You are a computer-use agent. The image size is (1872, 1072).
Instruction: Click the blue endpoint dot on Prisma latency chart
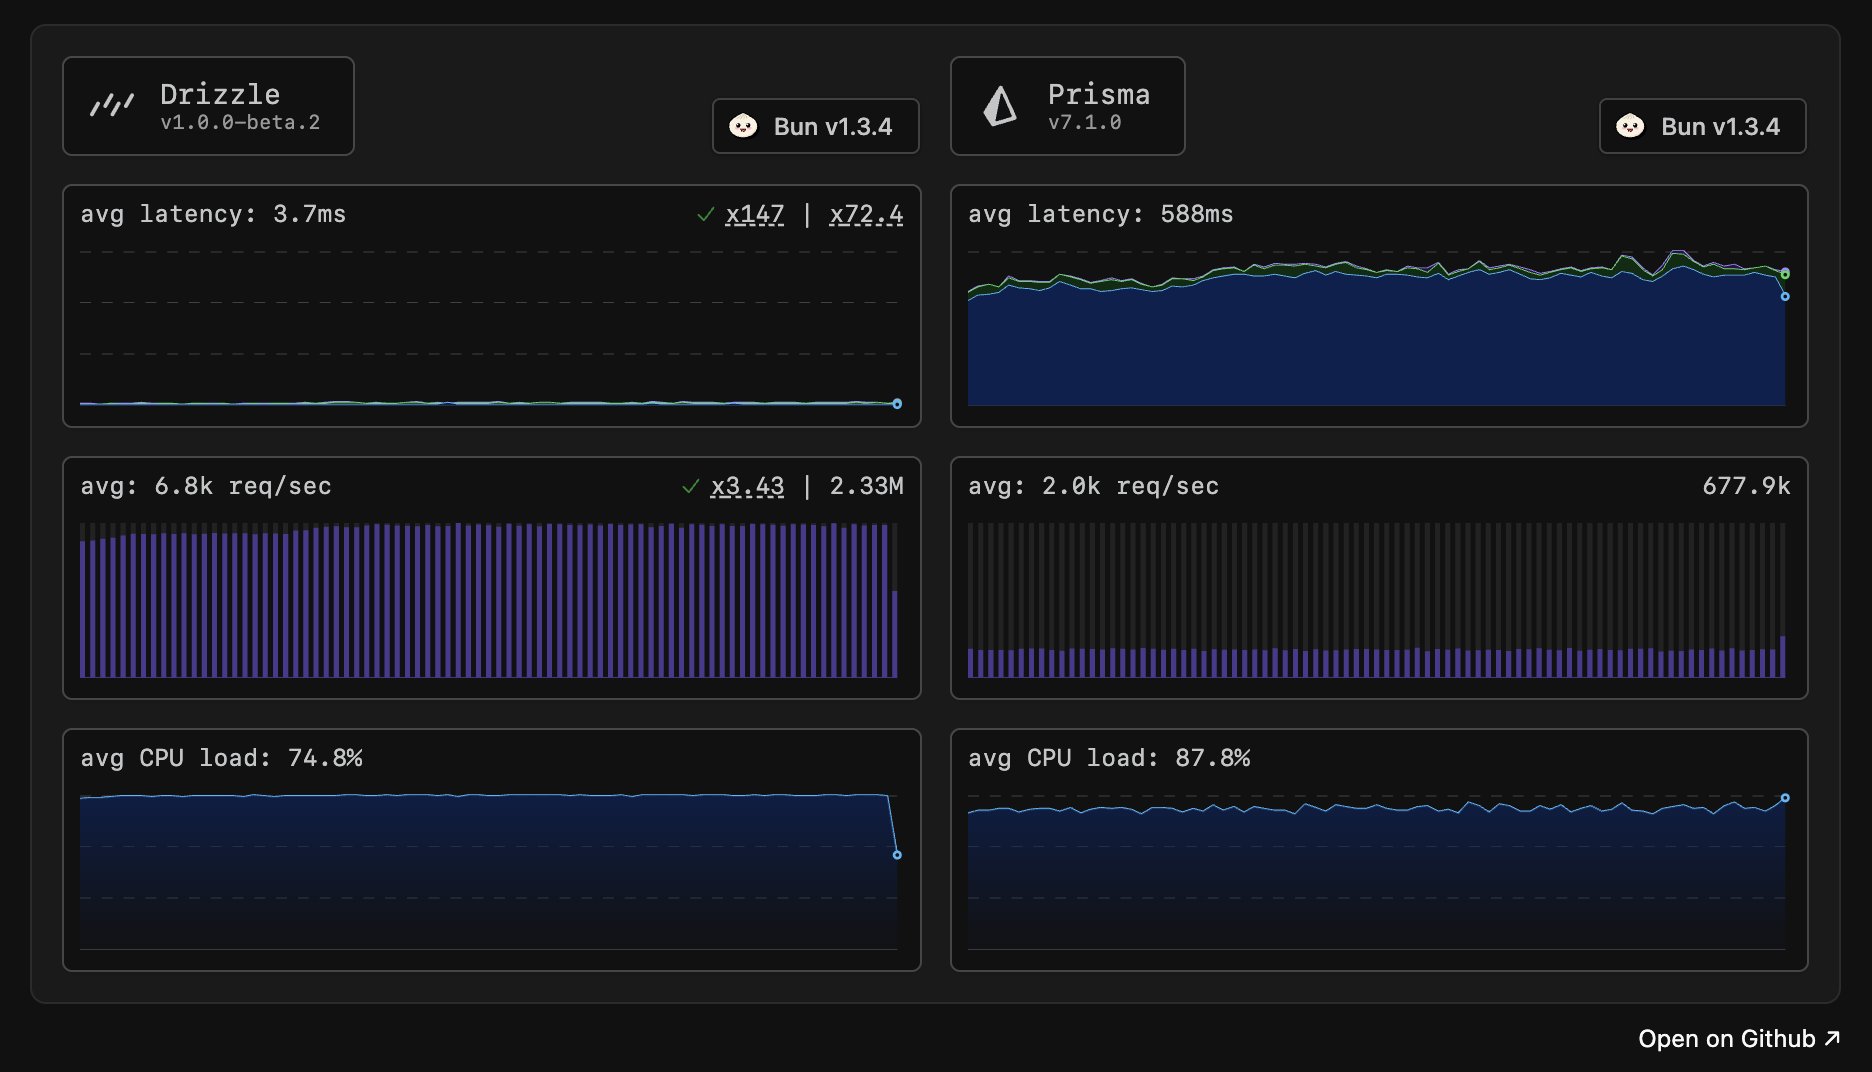point(1785,297)
